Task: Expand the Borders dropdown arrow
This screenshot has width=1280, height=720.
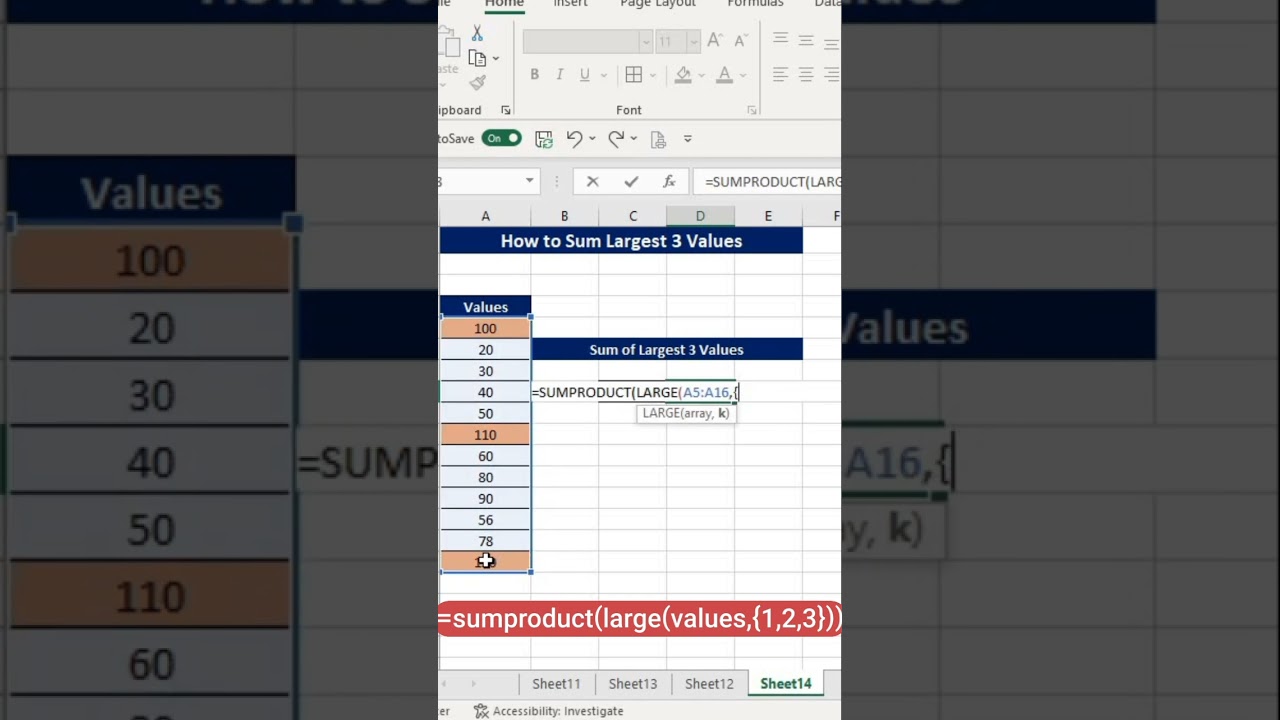Action: [x=652, y=75]
